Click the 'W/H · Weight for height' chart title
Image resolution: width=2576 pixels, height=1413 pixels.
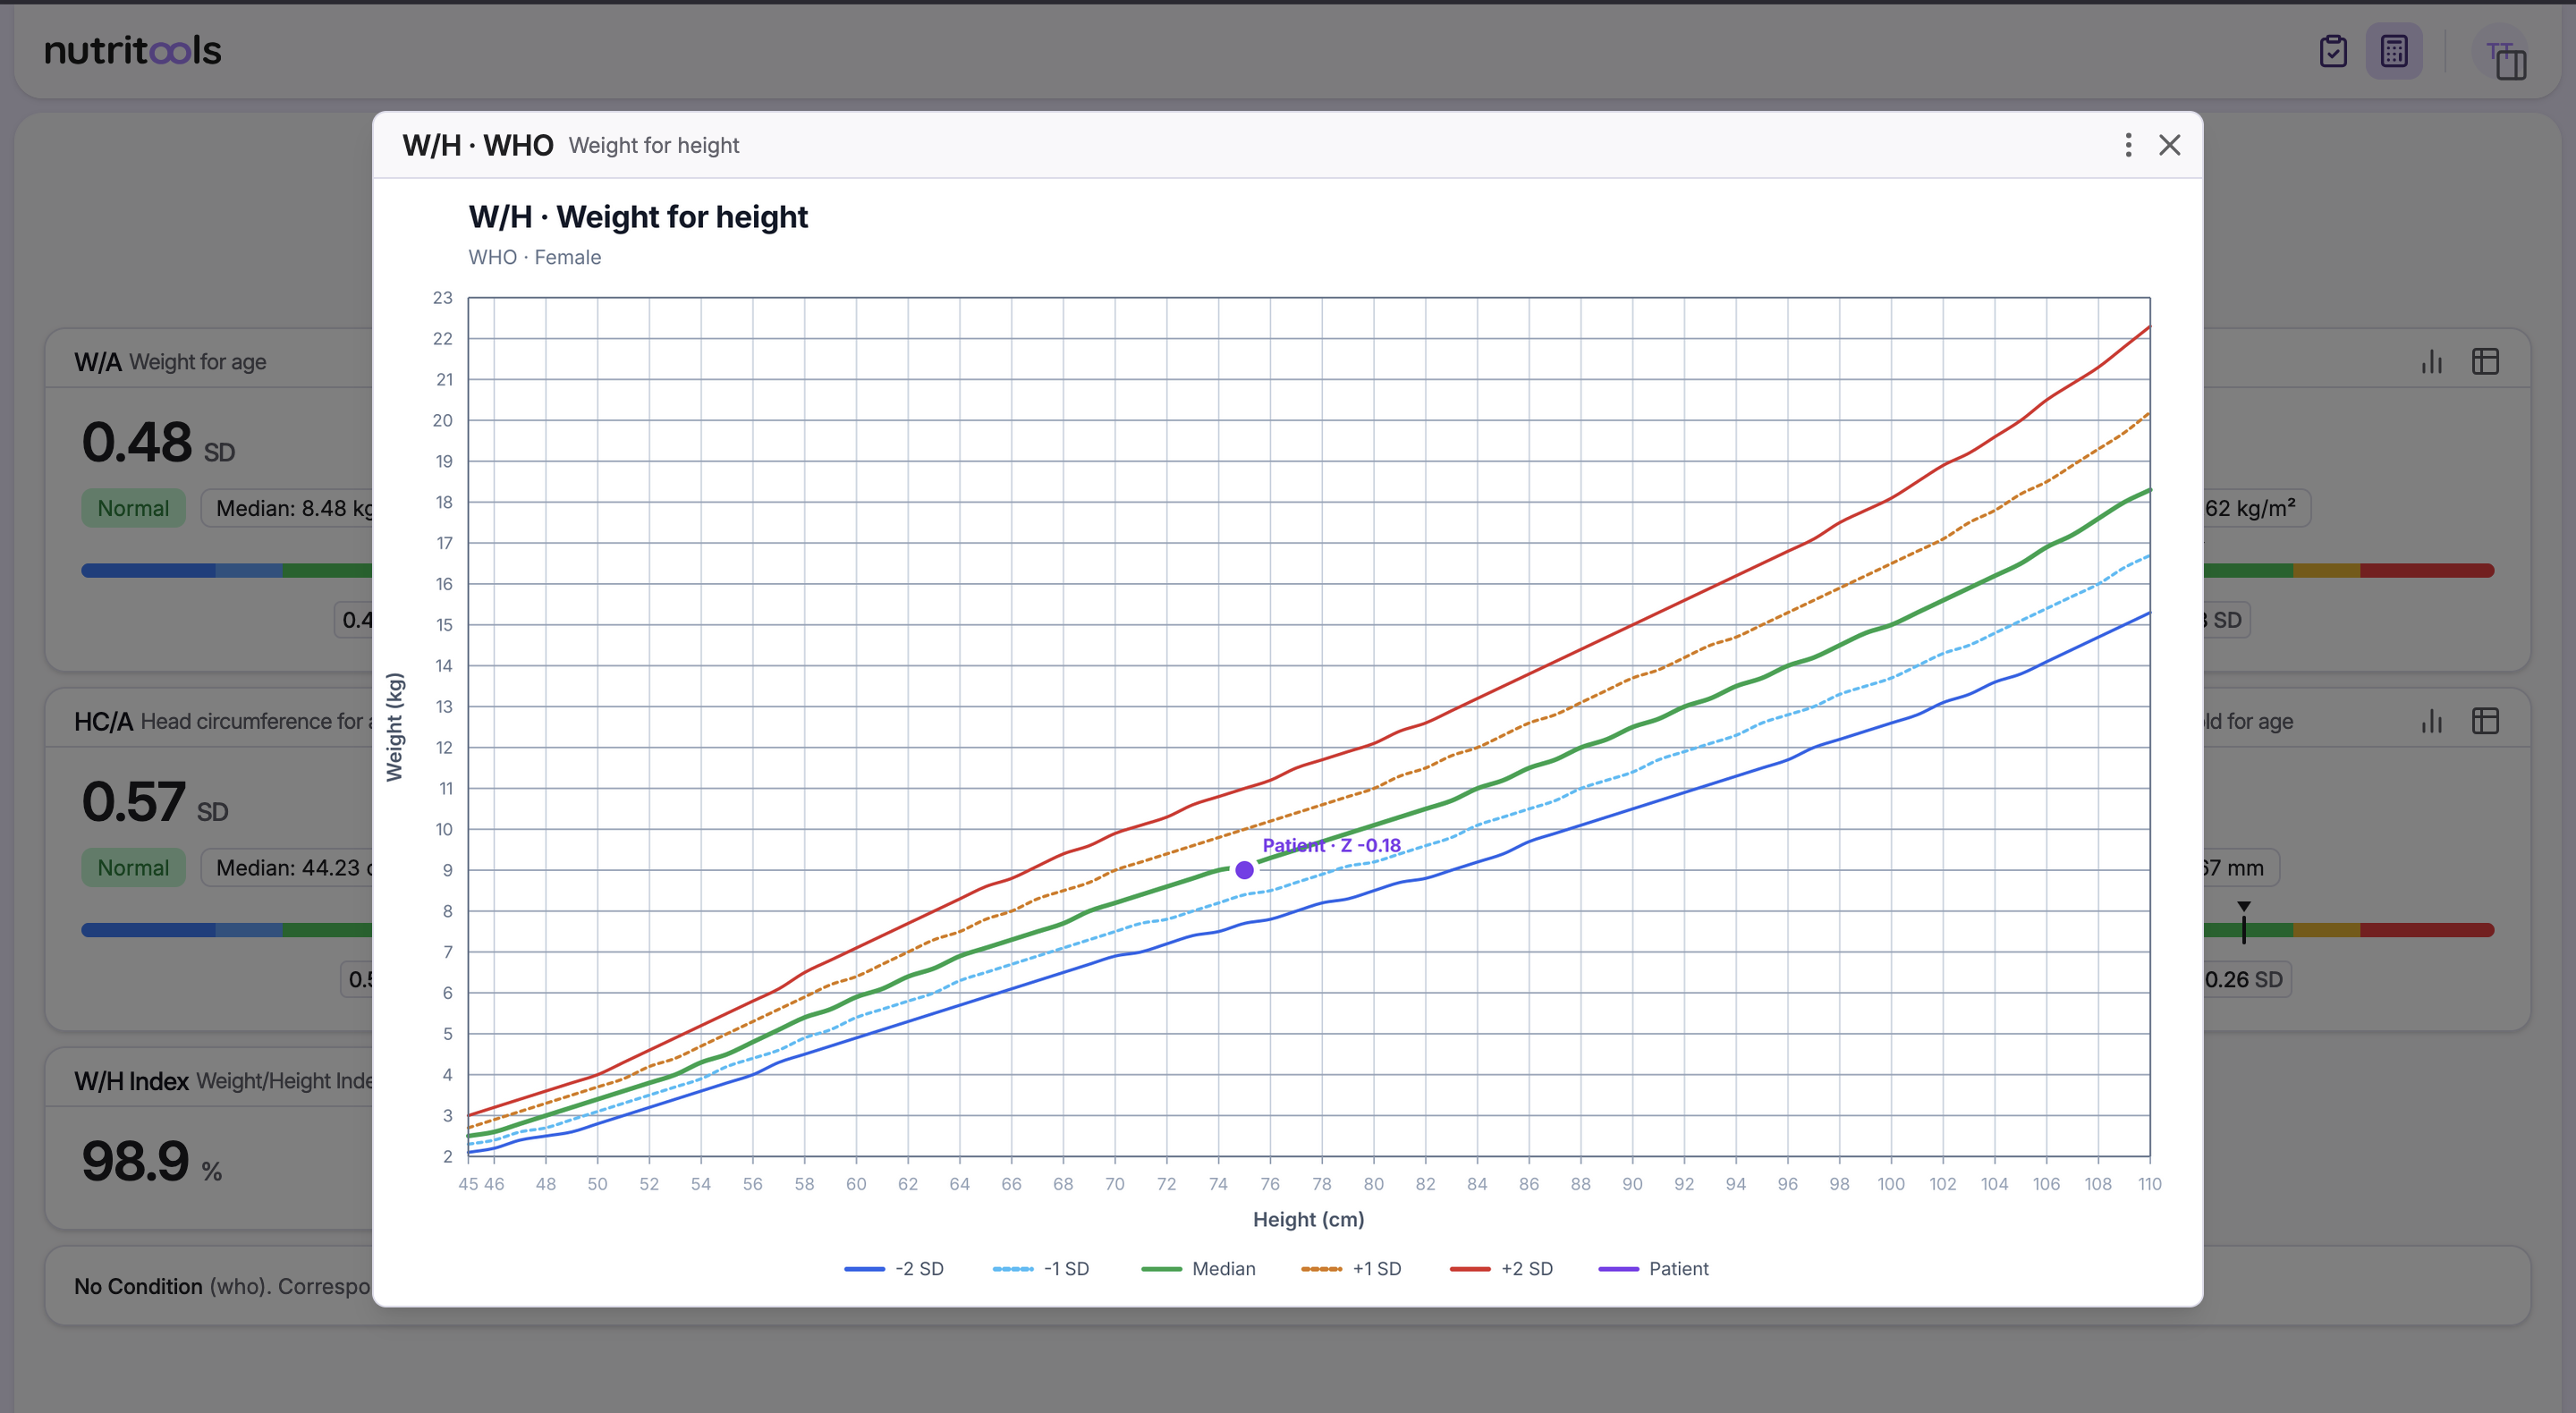tap(638, 217)
